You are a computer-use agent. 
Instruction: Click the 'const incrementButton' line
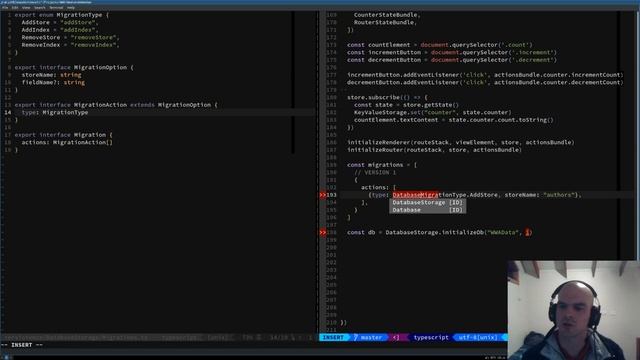pos(452,52)
